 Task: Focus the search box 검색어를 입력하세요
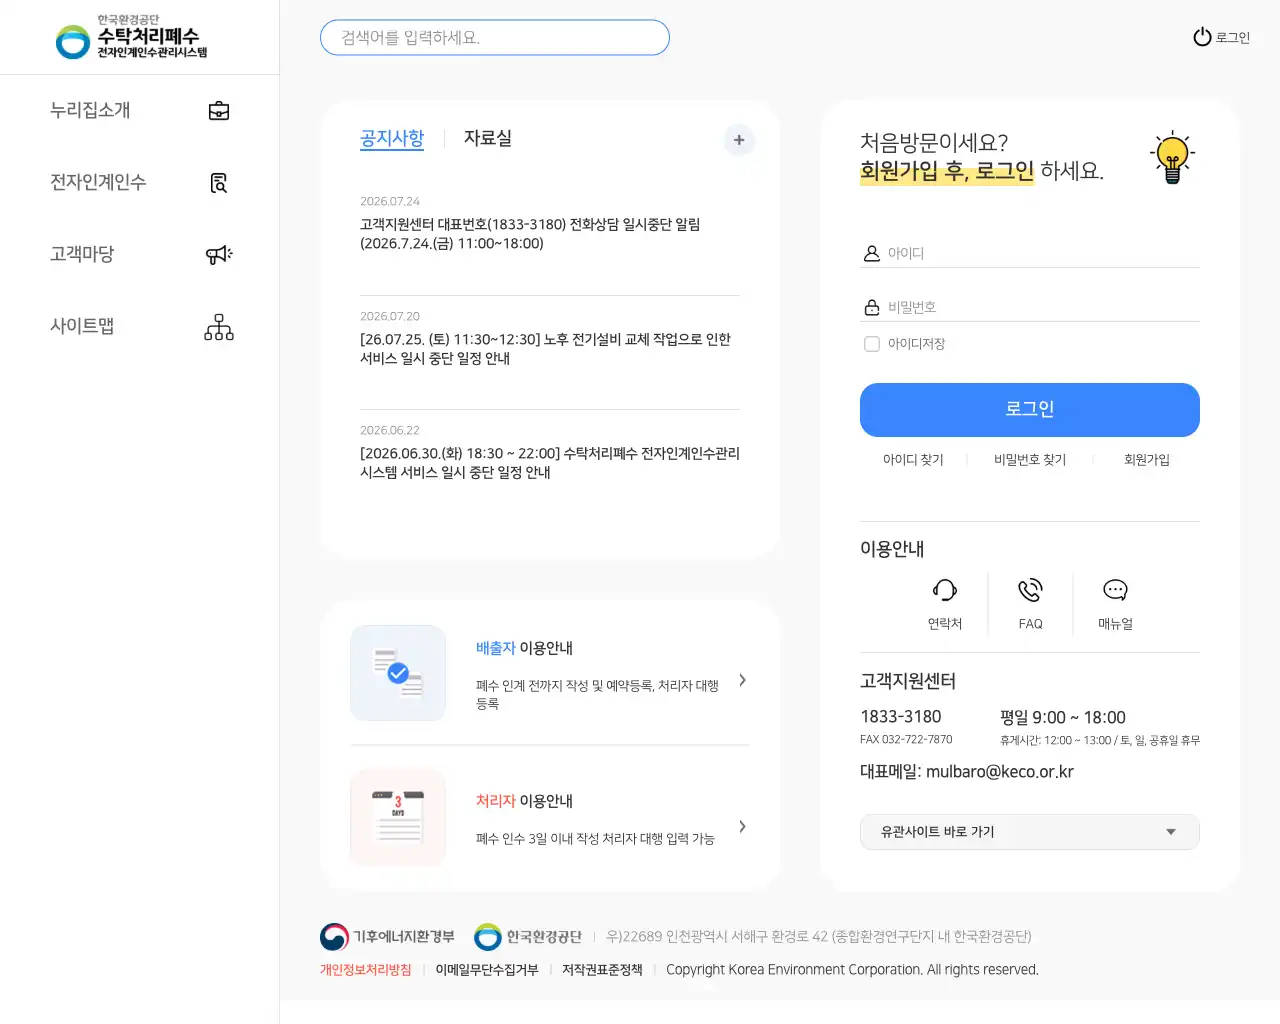(x=495, y=38)
